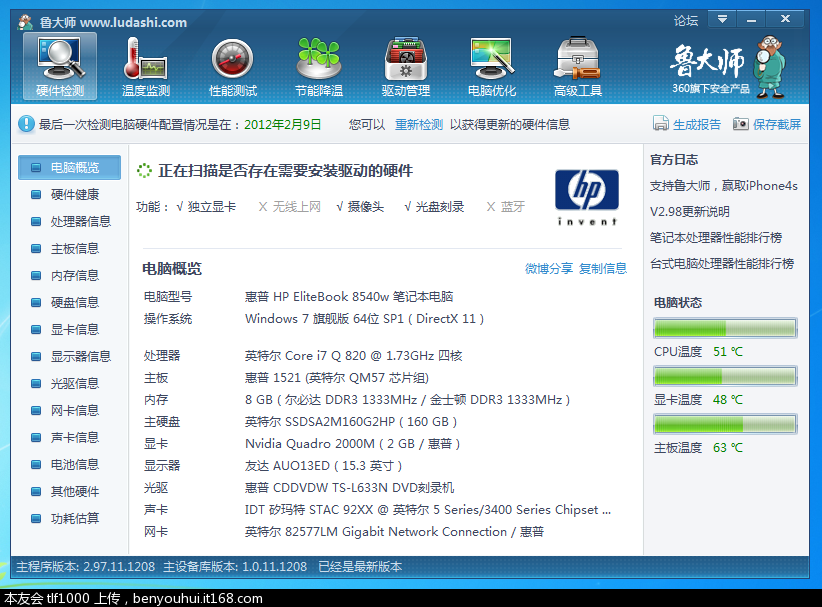Select 显卡信息 in the sidebar

coord(74,329)
